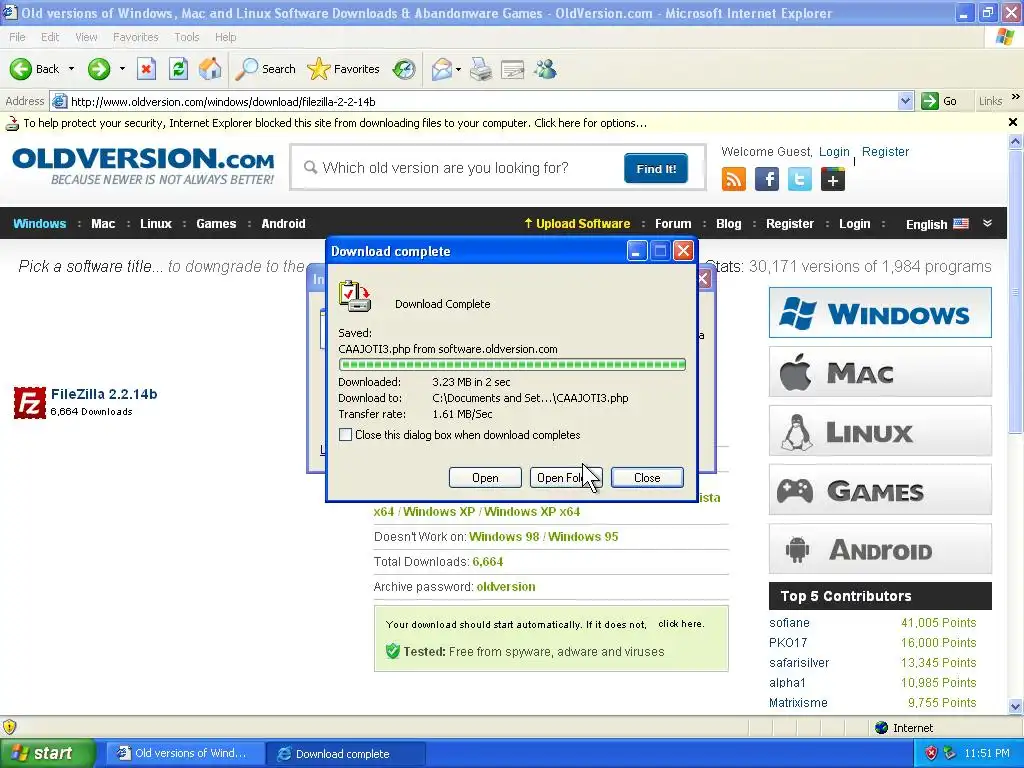Select the Windows tab in site navigation
Screen dimensions: 1024x768
click(40, 223)
